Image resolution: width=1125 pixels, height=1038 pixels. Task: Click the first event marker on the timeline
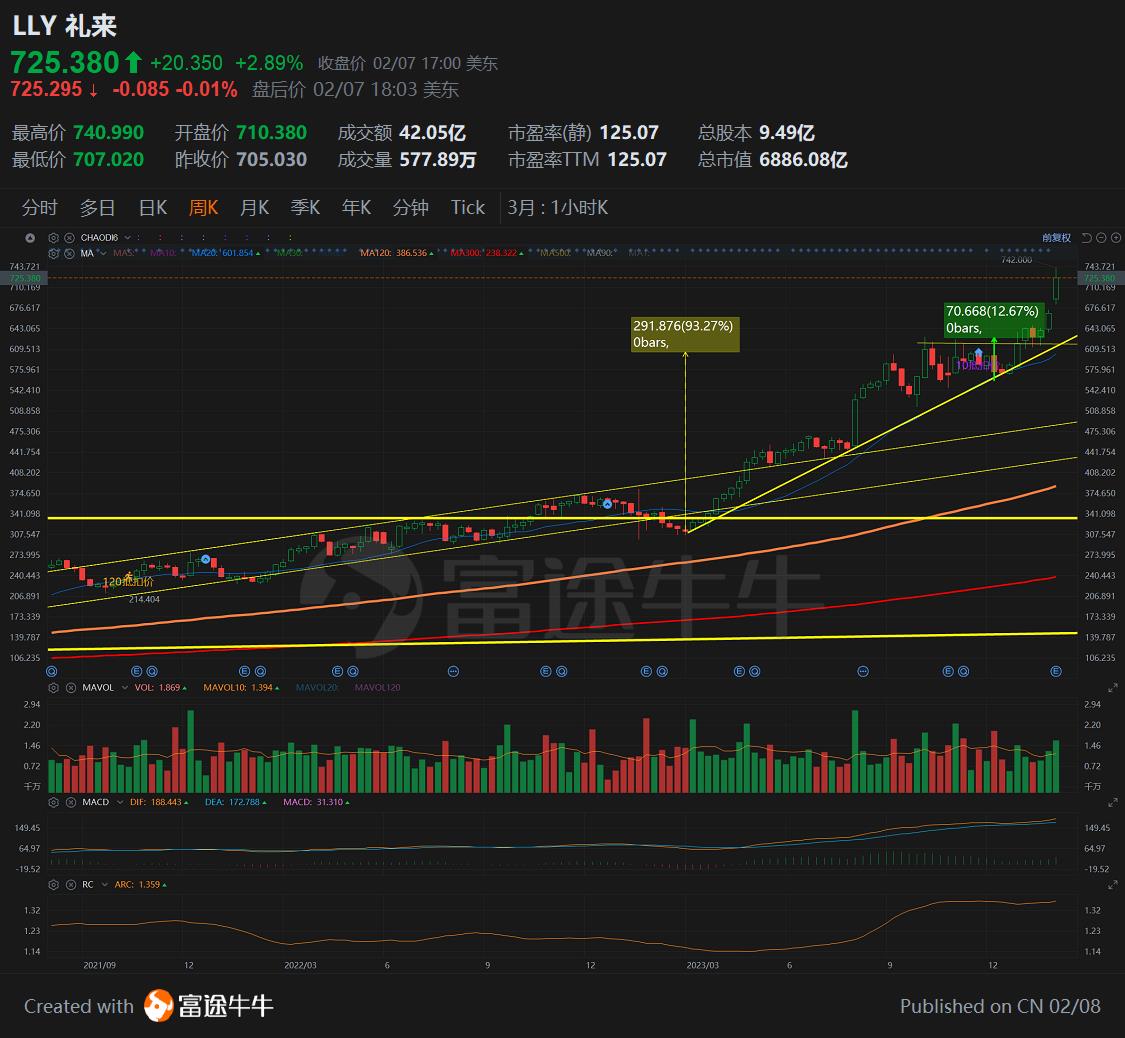coord(52,671)
